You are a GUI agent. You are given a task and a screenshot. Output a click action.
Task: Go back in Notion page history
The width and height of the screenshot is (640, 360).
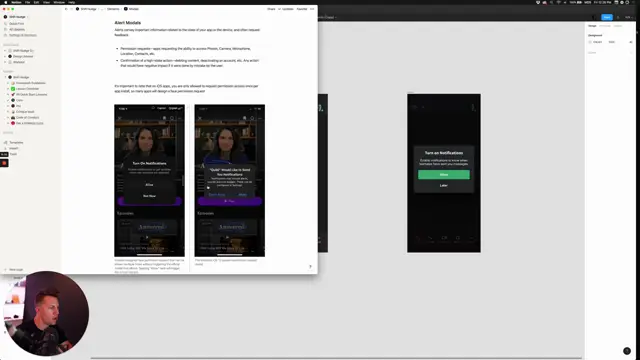click(67, 9)
